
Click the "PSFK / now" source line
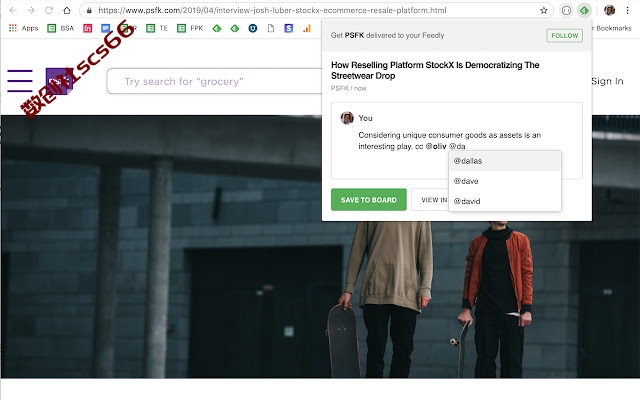pos(349,88)
